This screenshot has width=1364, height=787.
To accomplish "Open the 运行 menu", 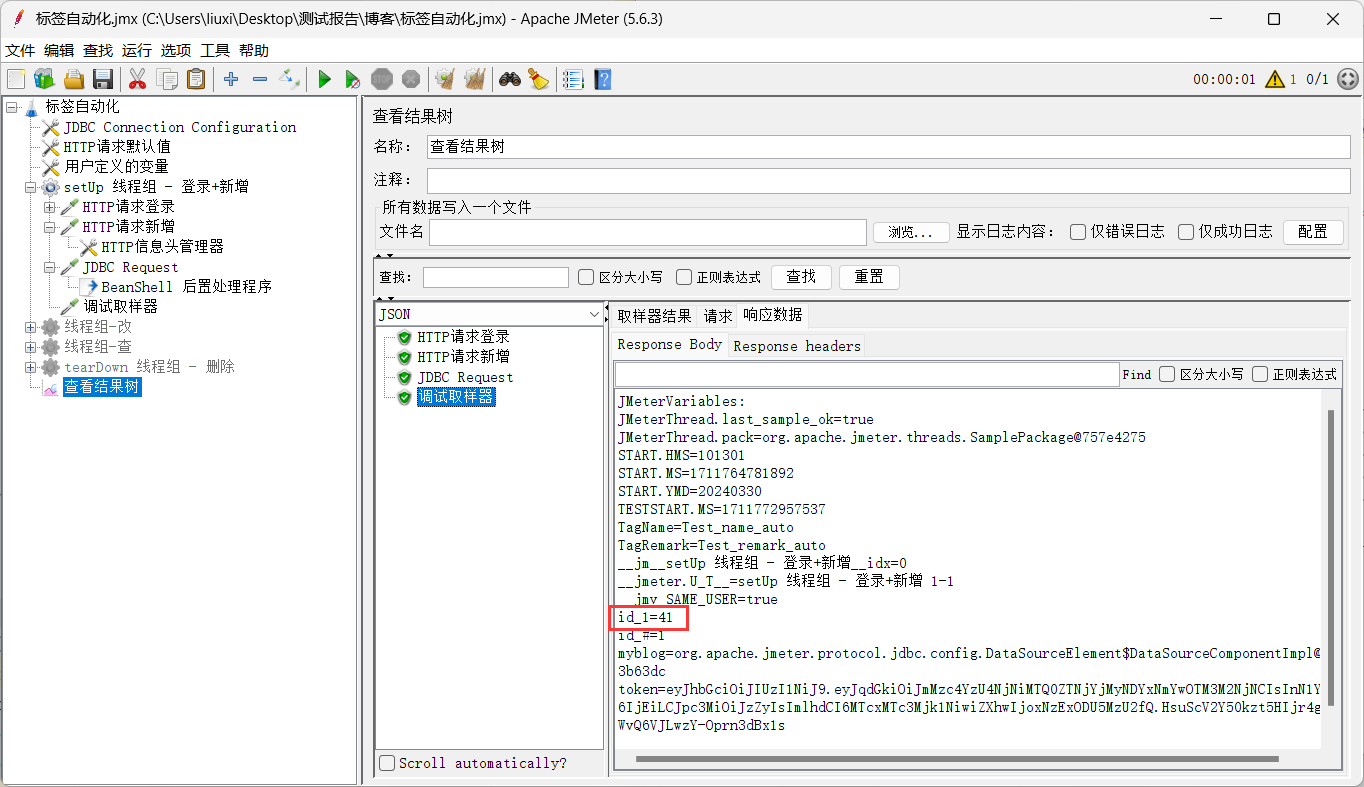I will tap(137, 50).
